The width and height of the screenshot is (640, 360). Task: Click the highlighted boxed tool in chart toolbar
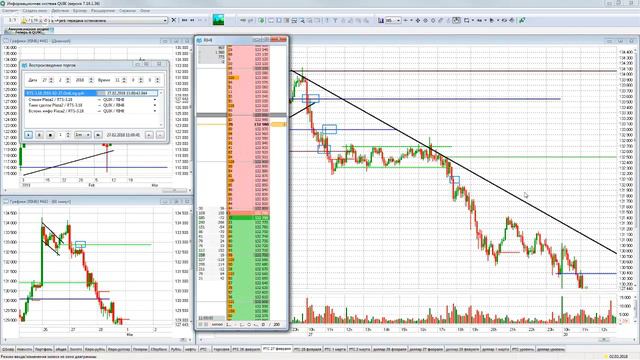point(457,20)
